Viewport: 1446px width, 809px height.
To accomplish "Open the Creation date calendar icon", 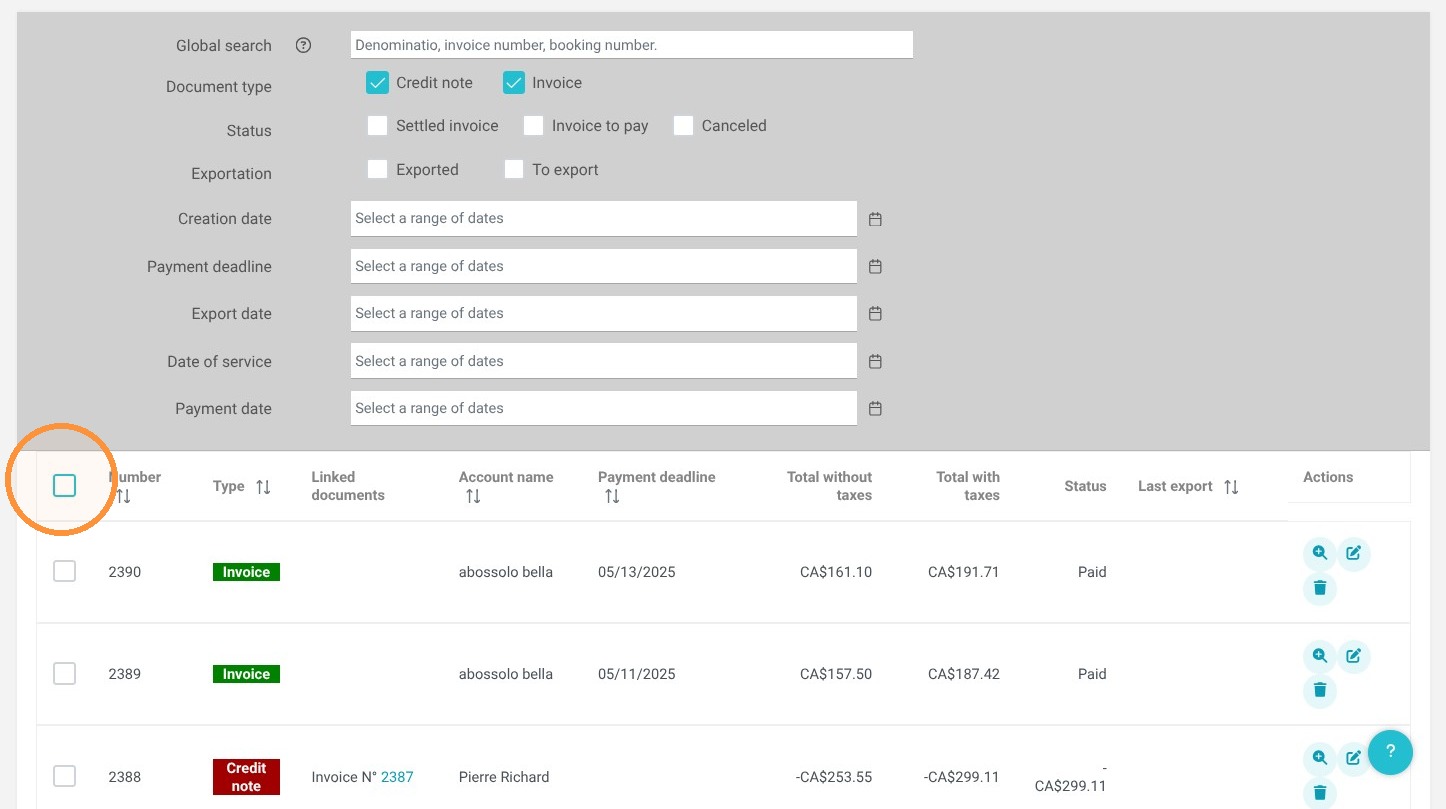I will (x=875, y=219).
